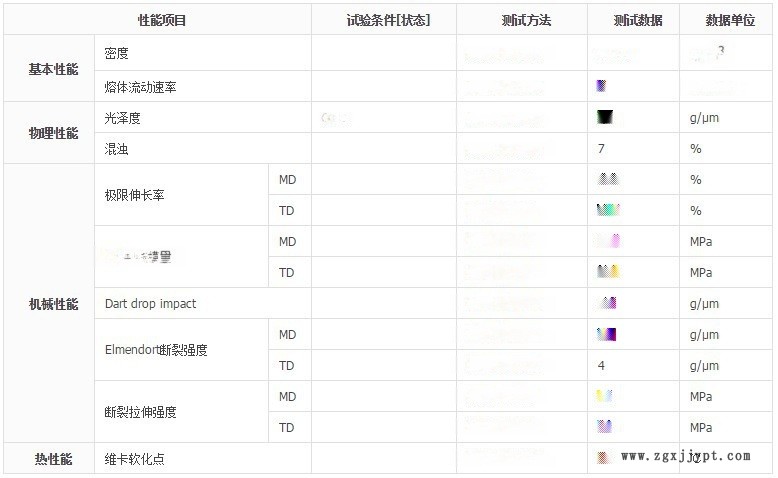Screen dimensions: 778x478
Task: Click the 密度 row label
Action: [x=117, y=53]
